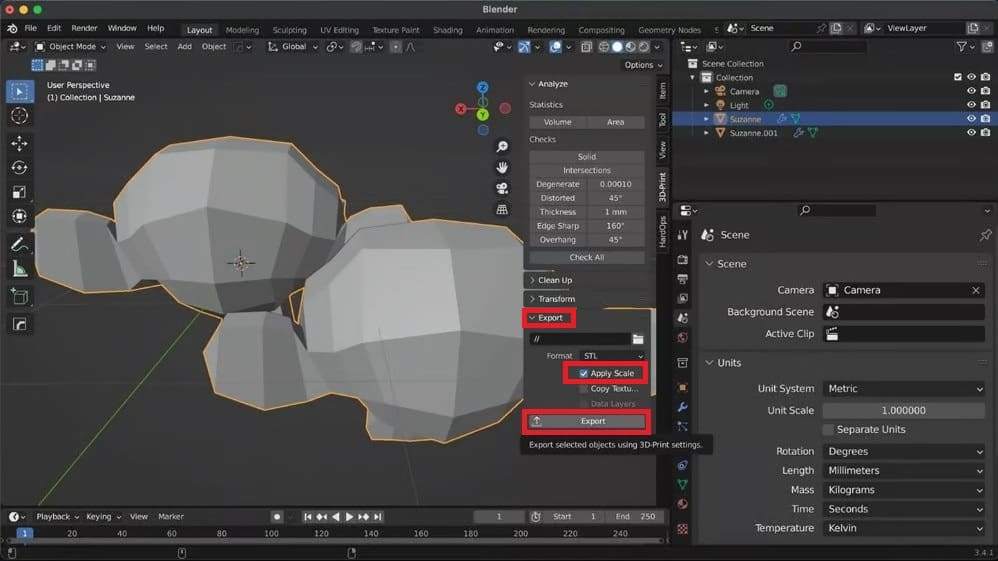
Task: Open the export Format STL dropdown
Action: point(612,356)
